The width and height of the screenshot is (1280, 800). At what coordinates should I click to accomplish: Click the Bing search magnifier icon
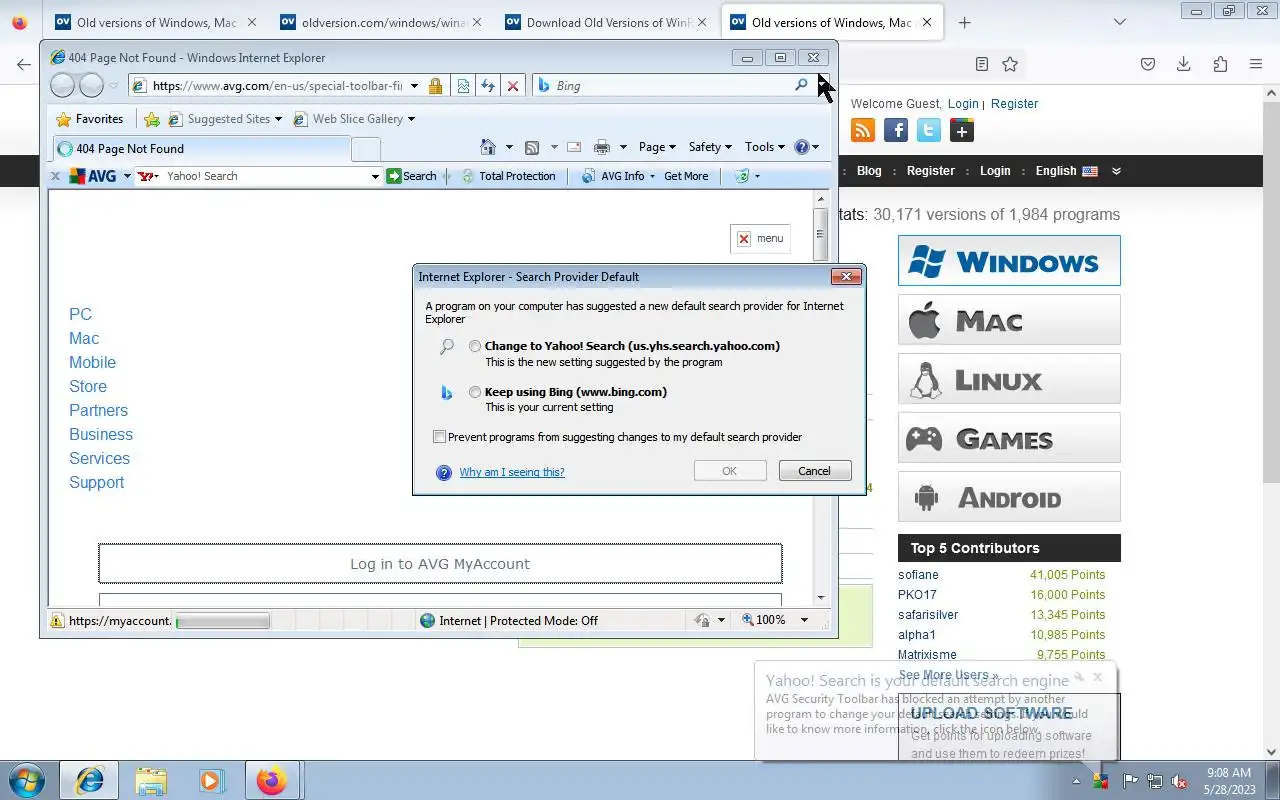coord(801,85)
